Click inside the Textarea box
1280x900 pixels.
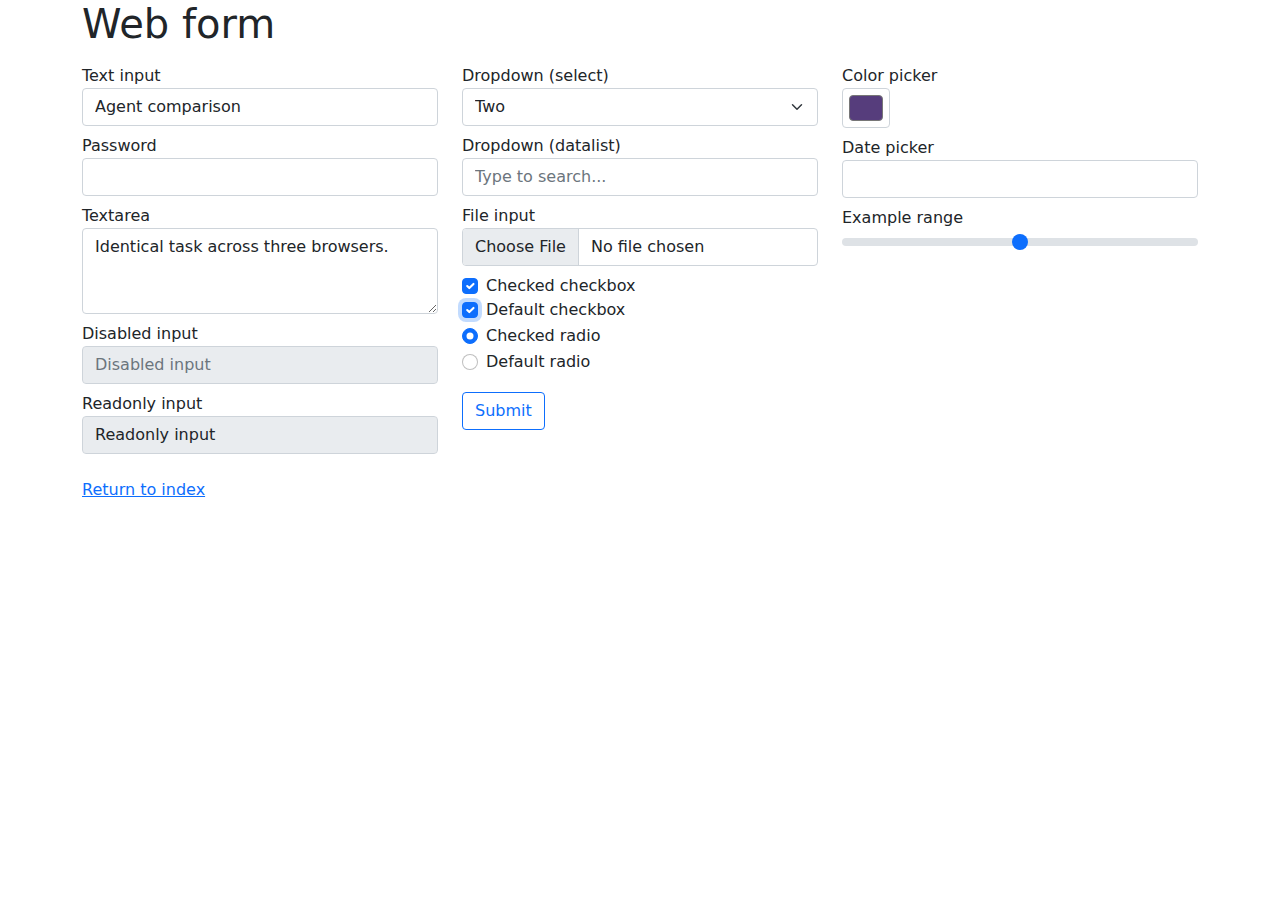(260, 271)
